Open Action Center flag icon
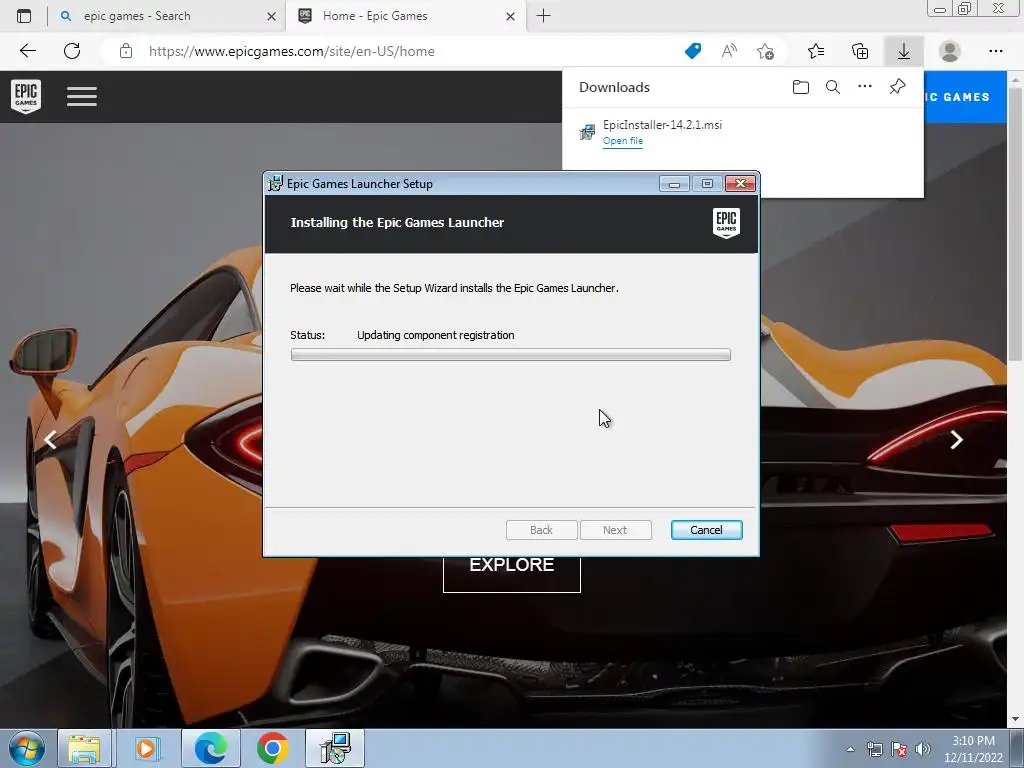 [899, 749]
